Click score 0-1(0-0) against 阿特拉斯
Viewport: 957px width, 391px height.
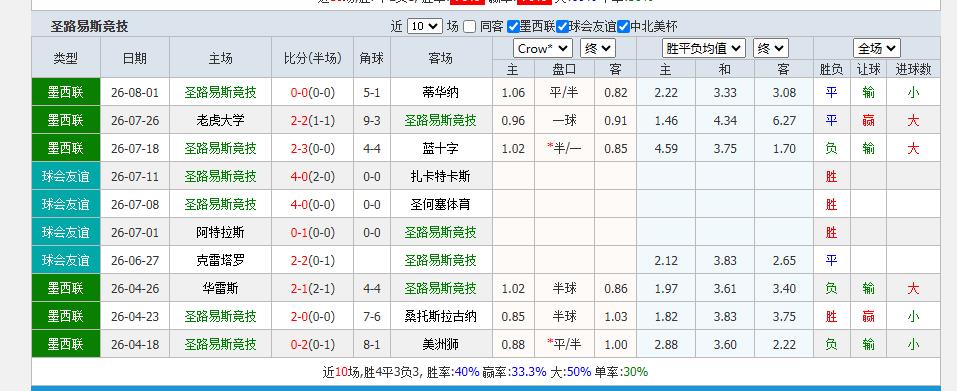coord(312,232)
